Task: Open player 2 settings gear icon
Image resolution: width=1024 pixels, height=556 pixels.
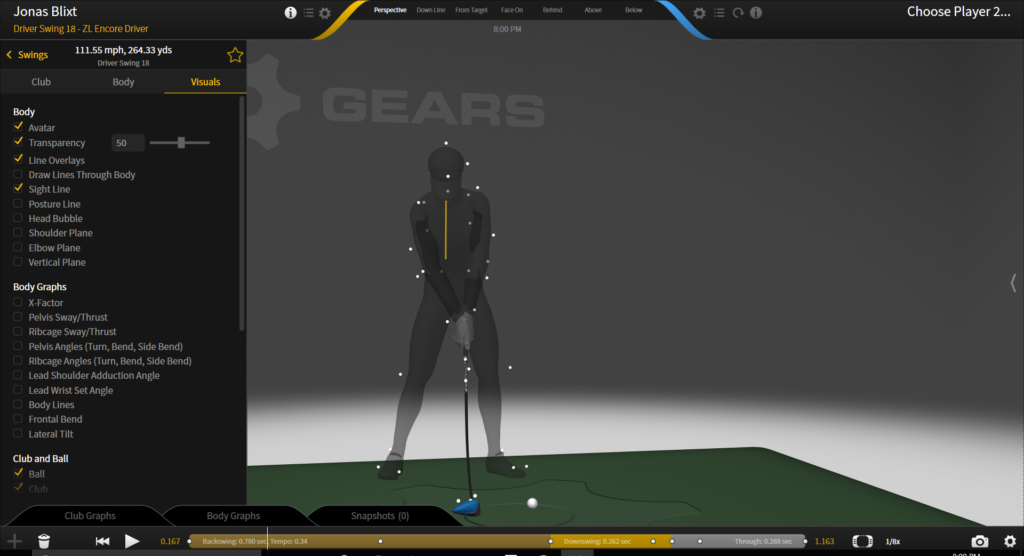Action: coord(699,13)
